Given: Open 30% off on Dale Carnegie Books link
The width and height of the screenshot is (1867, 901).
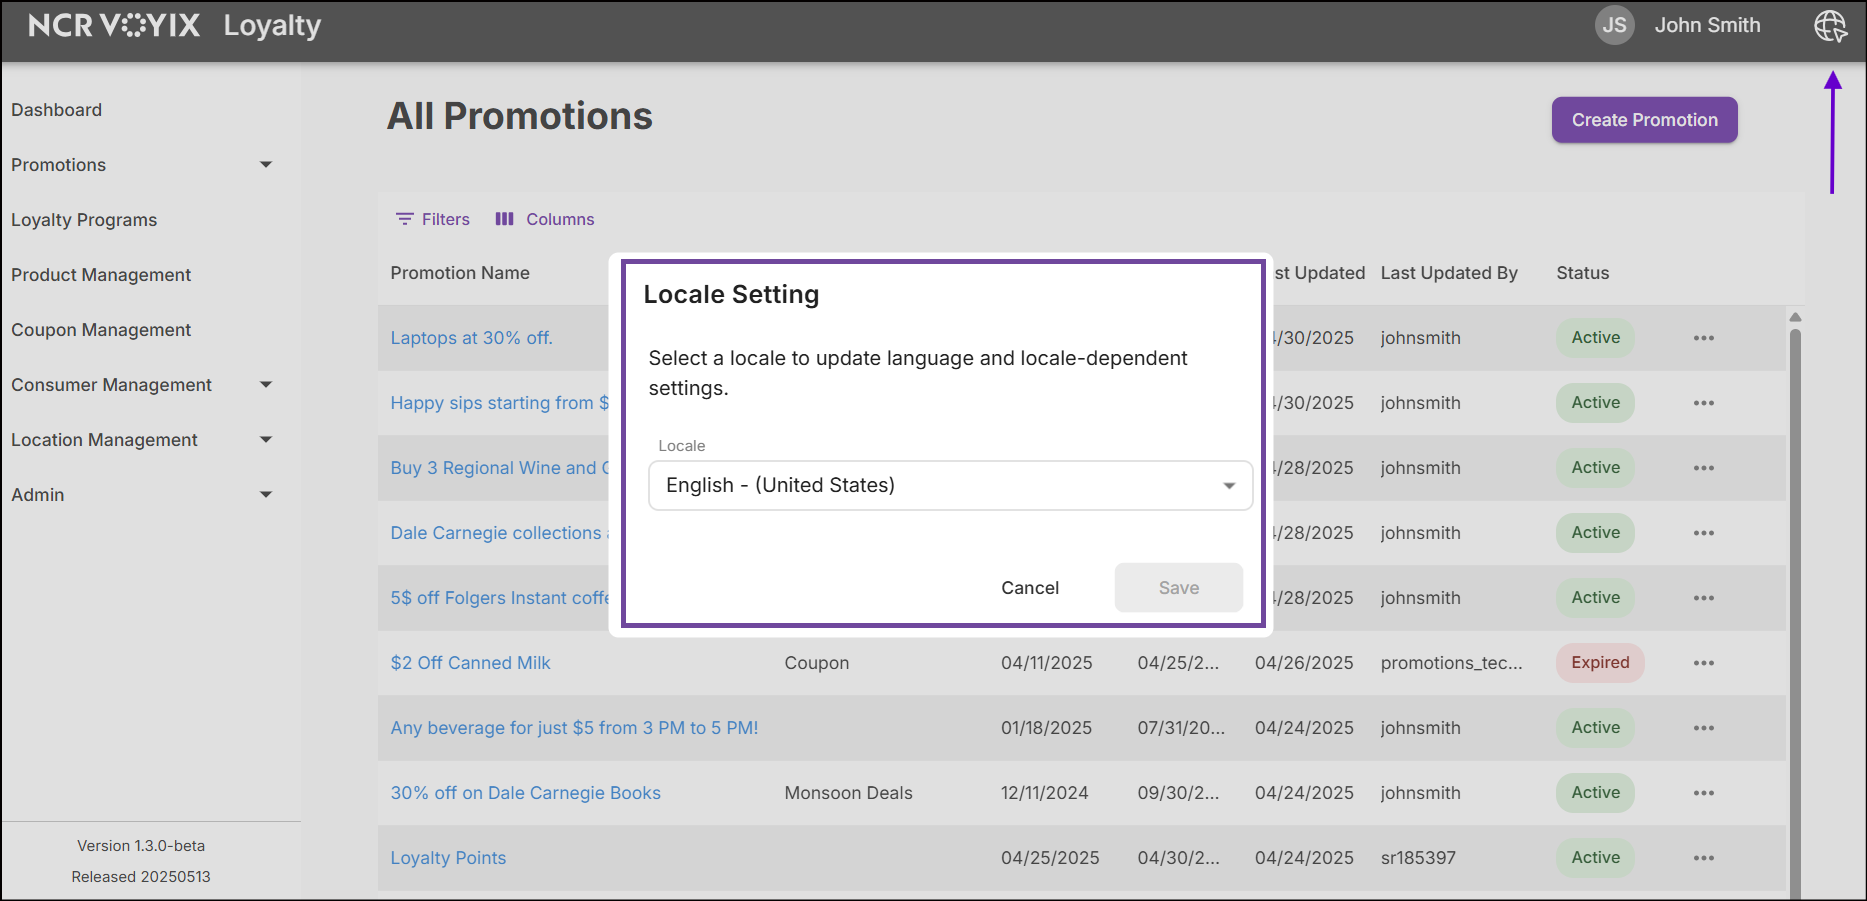Looking at the screenshot, I should (x=525, y=793).
